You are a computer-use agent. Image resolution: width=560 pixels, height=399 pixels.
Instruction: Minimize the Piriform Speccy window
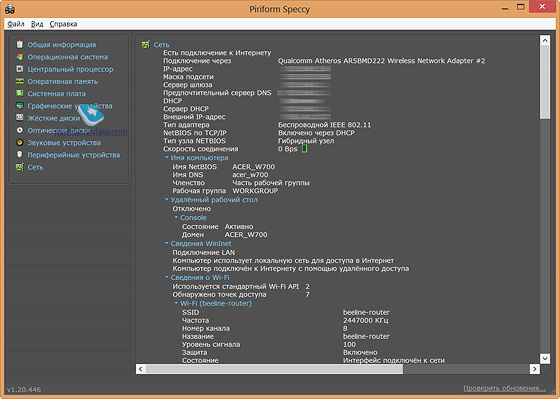(x=505, y=8)
